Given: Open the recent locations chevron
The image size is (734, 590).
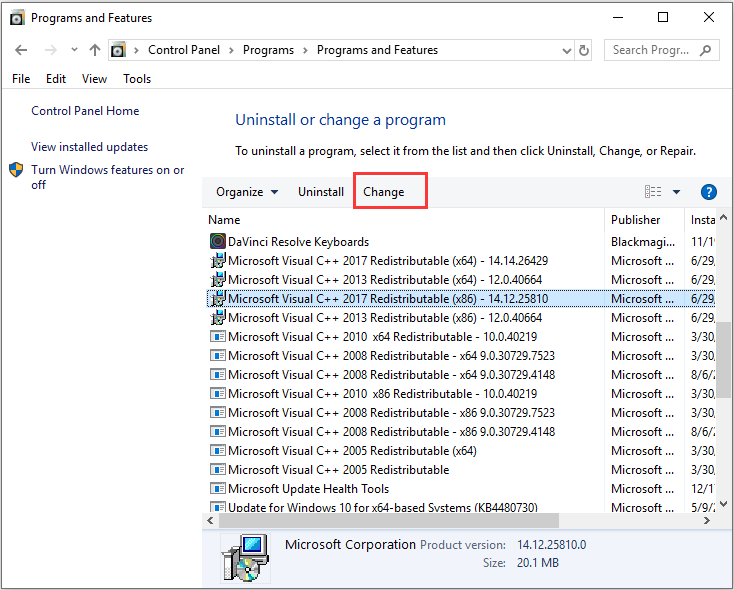Looking at the screenshot, I should click(x=74, y=50).
